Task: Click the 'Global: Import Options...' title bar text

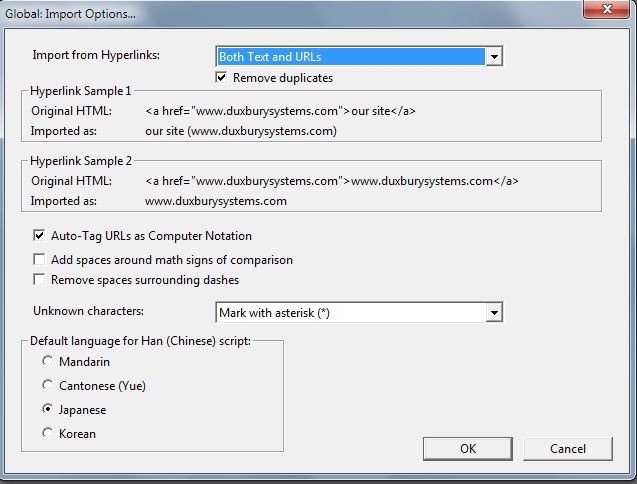Action: click(x=70, y=14)
